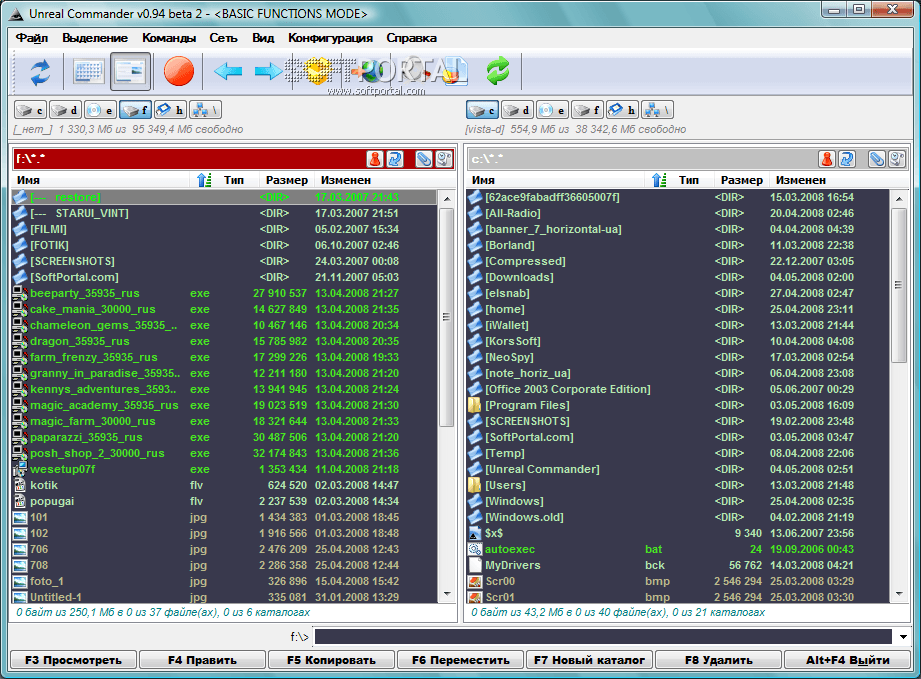Select CD drive e in left panel
The height and width of the screenshot is (679, 921).
pos(100,110)
